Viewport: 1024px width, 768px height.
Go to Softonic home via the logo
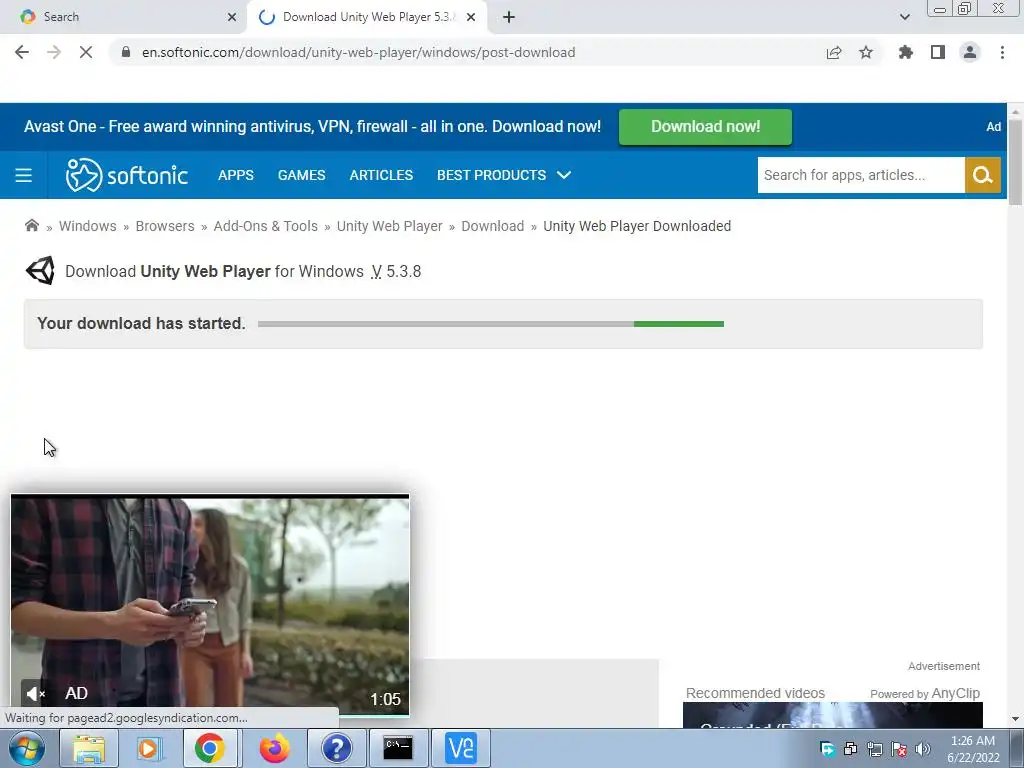pos(127,175)
